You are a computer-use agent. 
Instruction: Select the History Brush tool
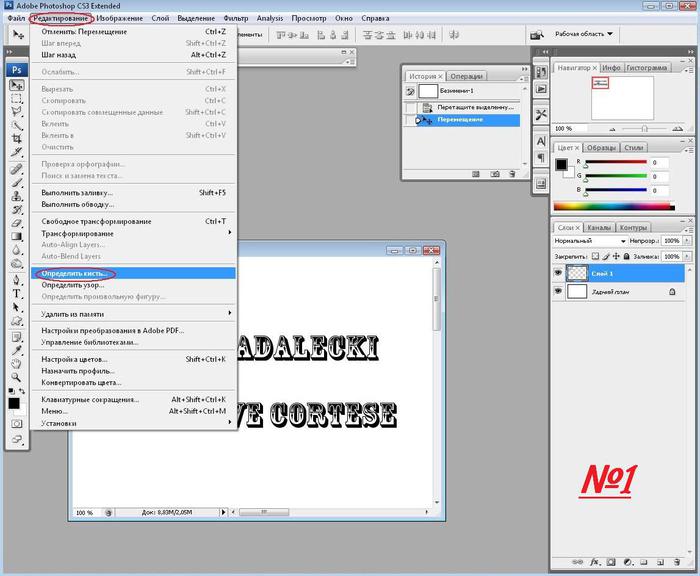[17, 209]
